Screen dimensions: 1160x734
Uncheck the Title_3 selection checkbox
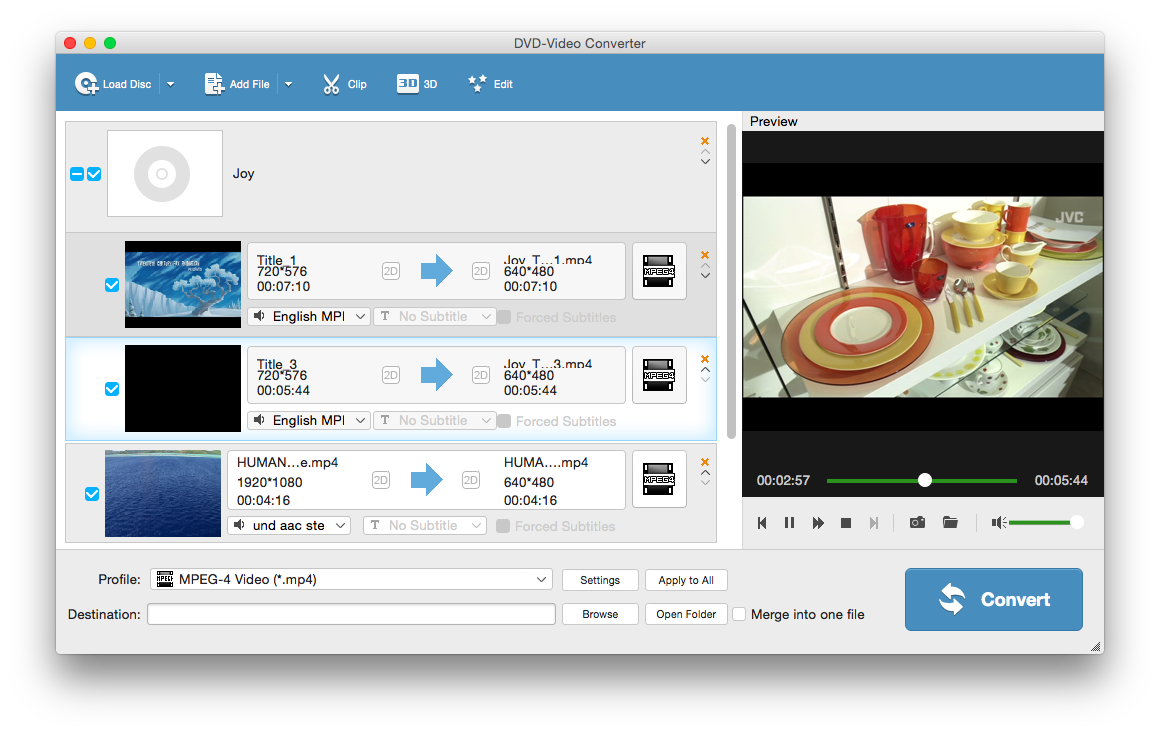coord(112,389)
